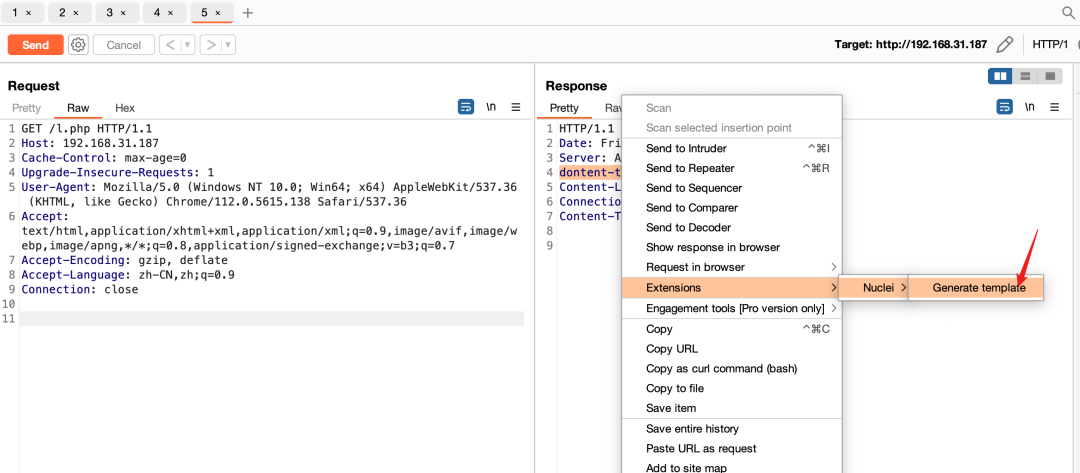This screenshot has height=473, width=1080.
Task: Click the empty line 11 in Request
Action: point(270,319)
